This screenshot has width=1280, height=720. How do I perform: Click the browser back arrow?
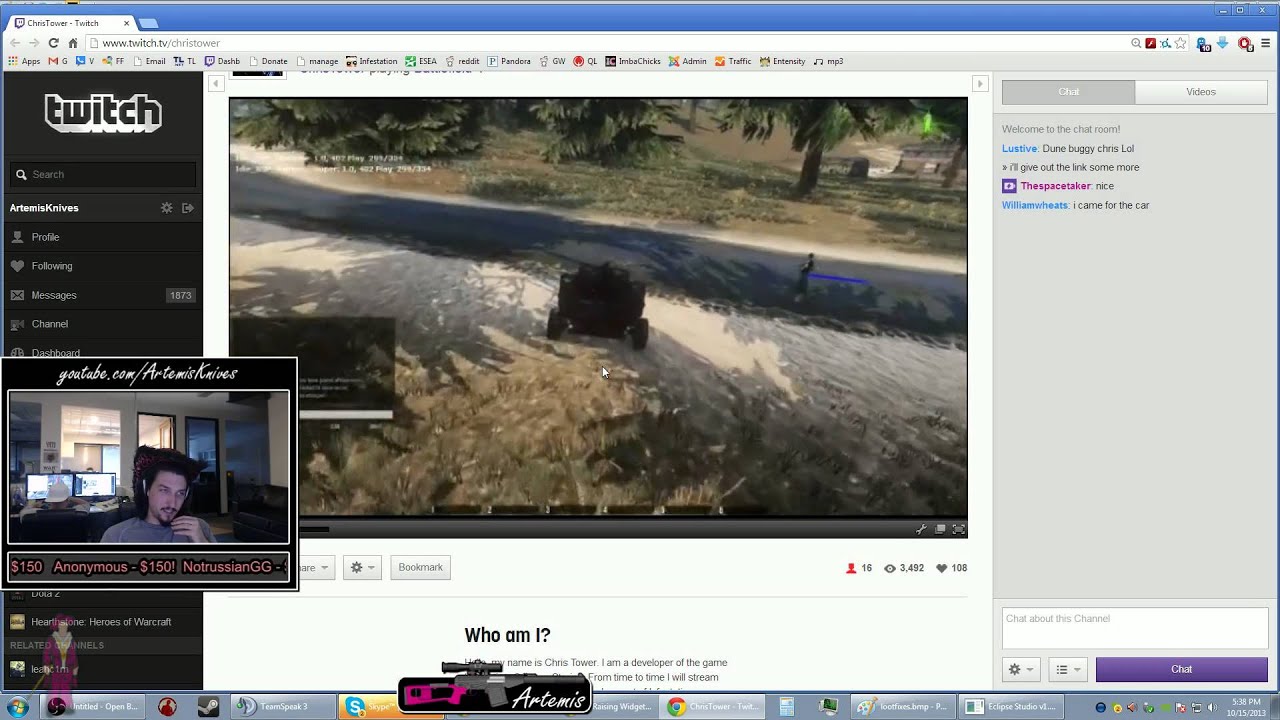click(x=15, y=43)
